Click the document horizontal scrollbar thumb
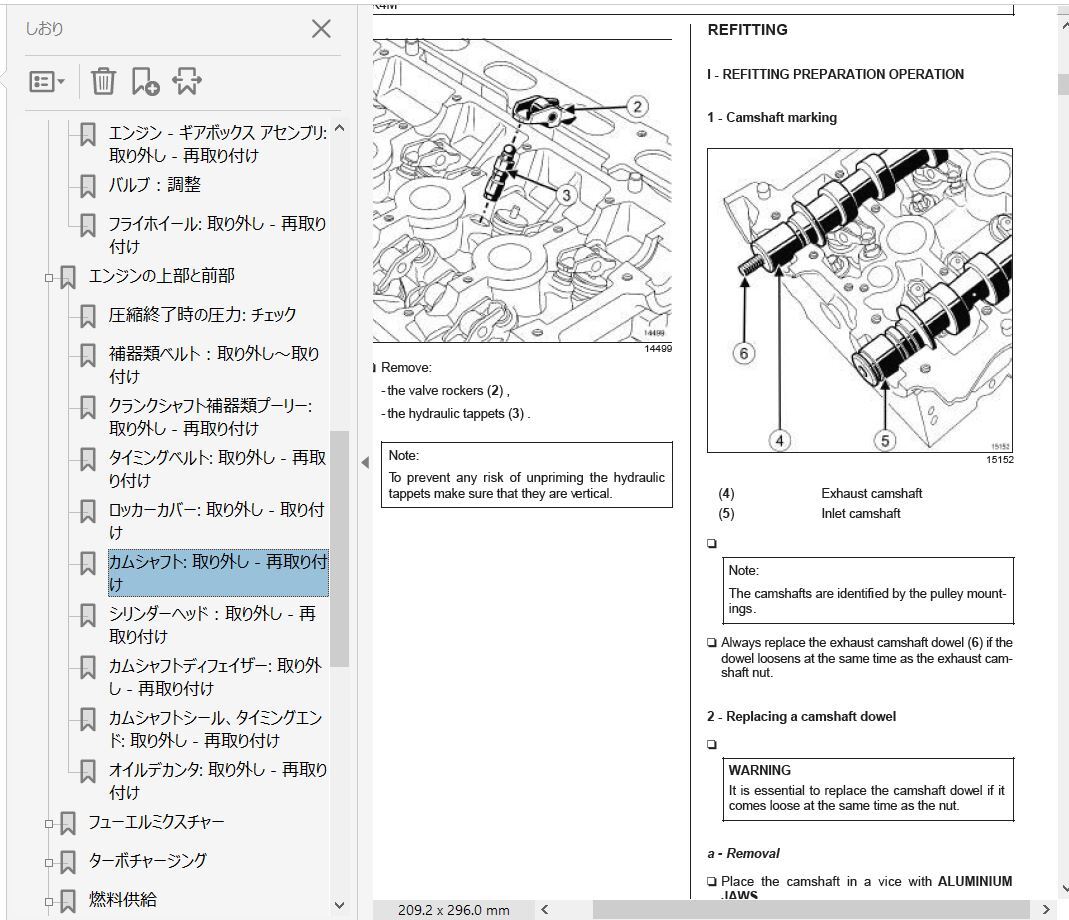Image resolution: width=1069 pixels, height=920 pixels. tap(811, 909)
